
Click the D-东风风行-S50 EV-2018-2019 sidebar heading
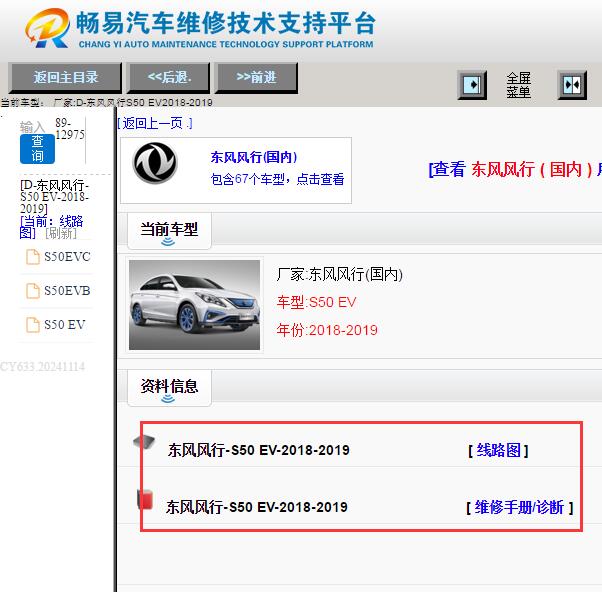click(x=54, y=197)
